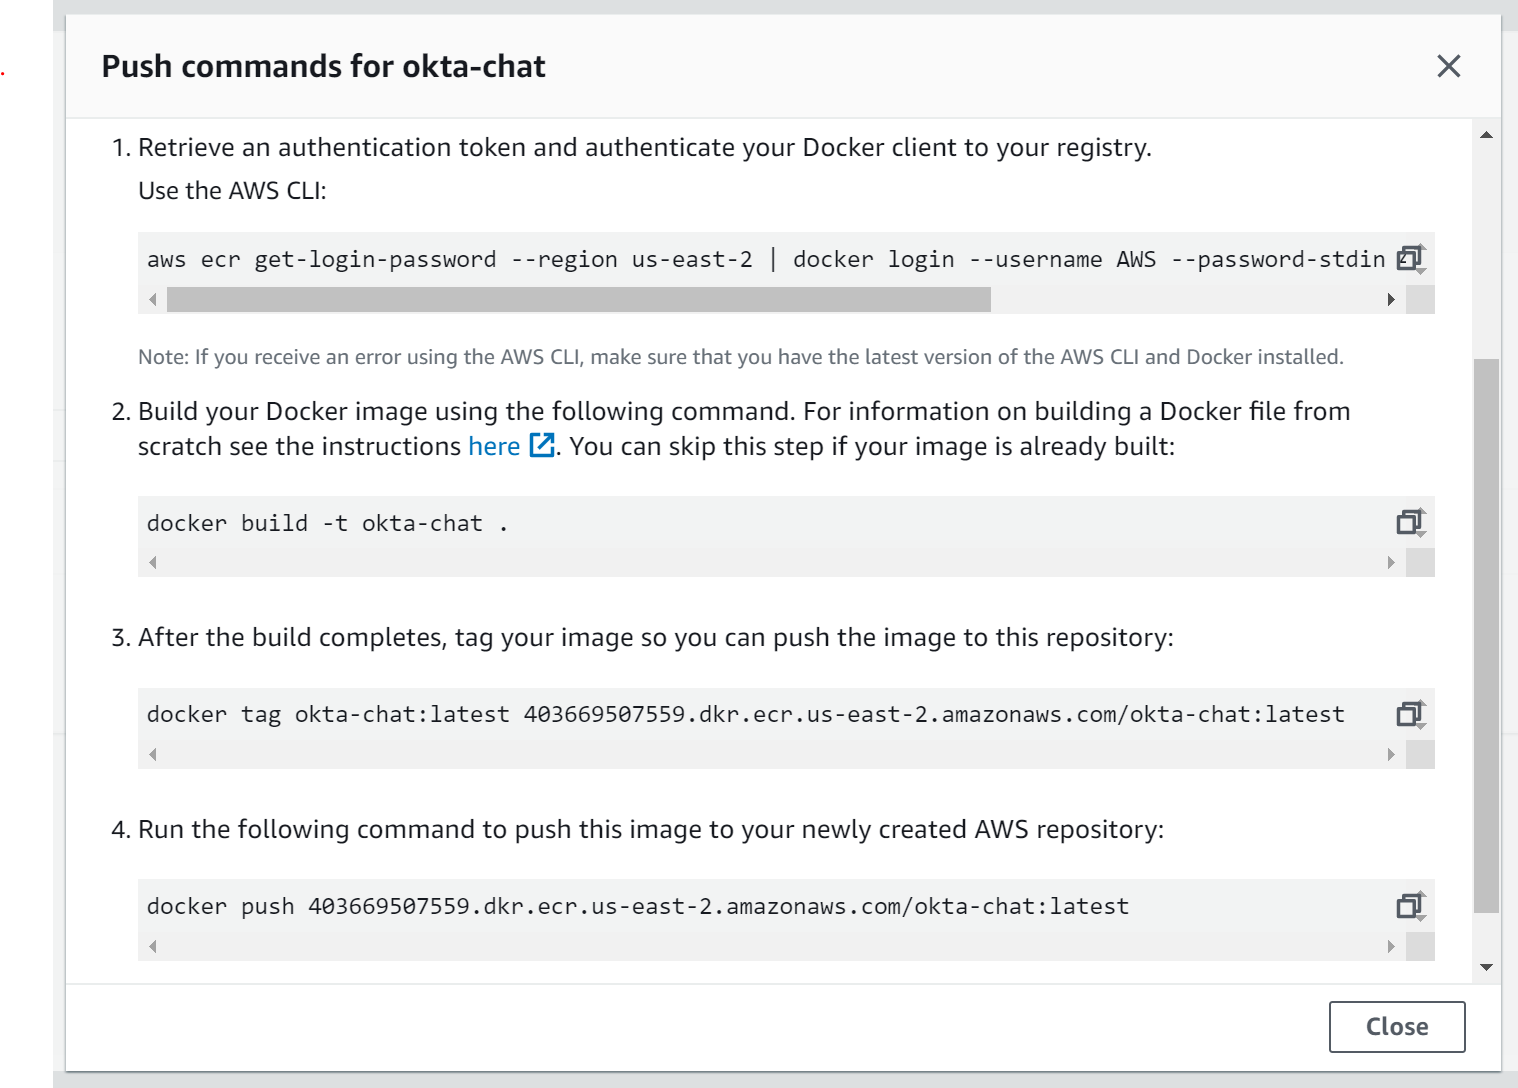Copy the docker build command
Viewport: 1518px width, 1088px height.
point(1410,522)
